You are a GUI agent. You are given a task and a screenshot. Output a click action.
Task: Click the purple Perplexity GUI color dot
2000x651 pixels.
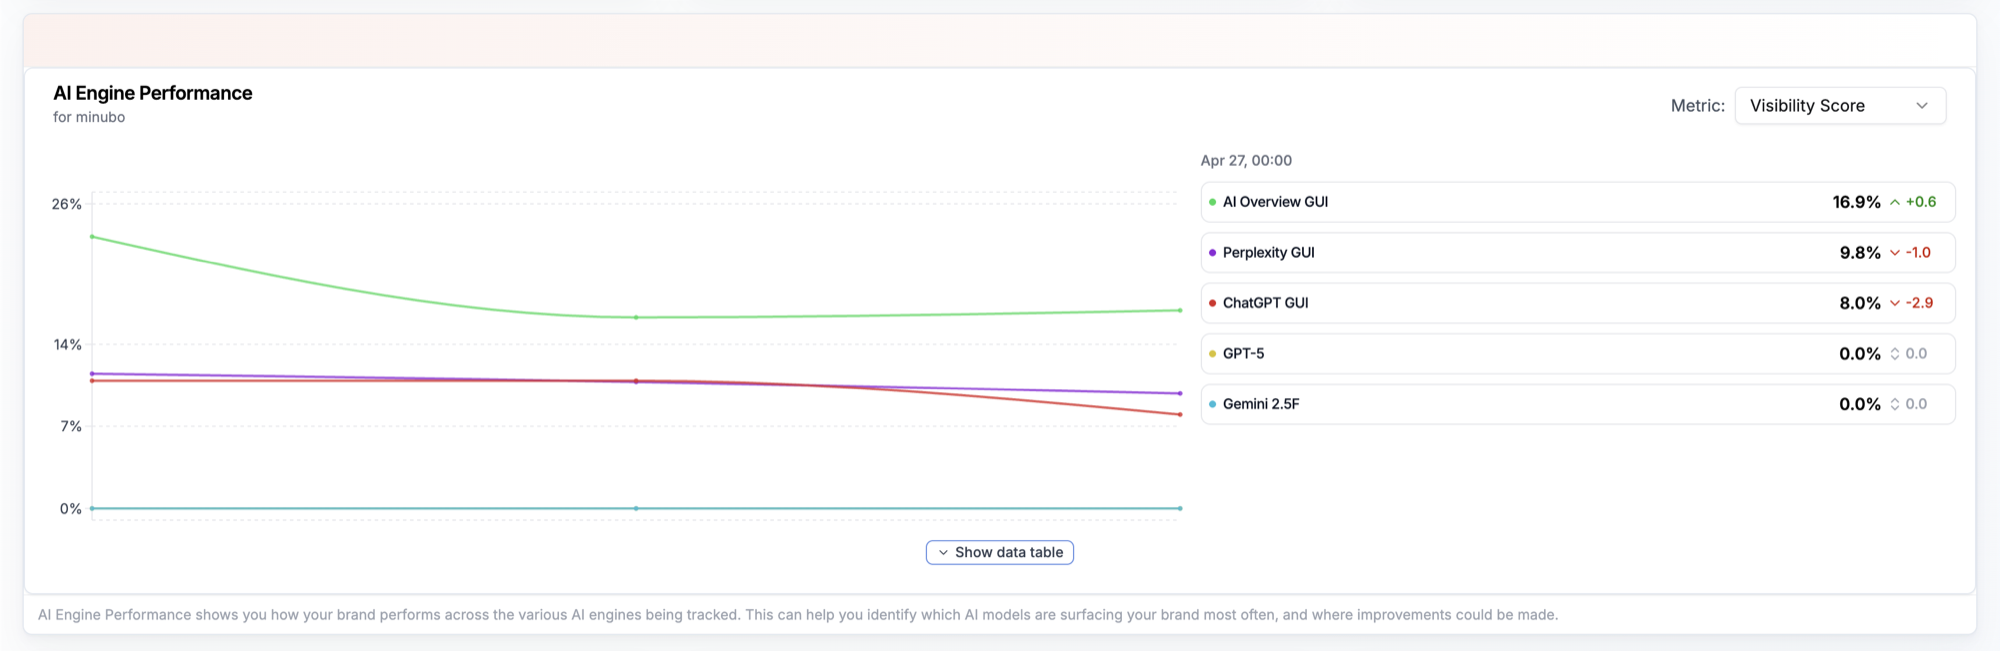(1213, 253)
